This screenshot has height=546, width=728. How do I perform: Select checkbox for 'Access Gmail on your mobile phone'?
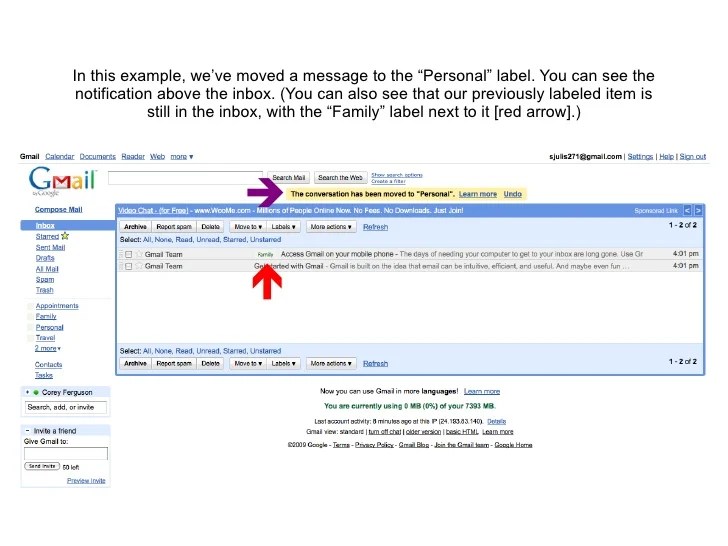click(129, 254)
